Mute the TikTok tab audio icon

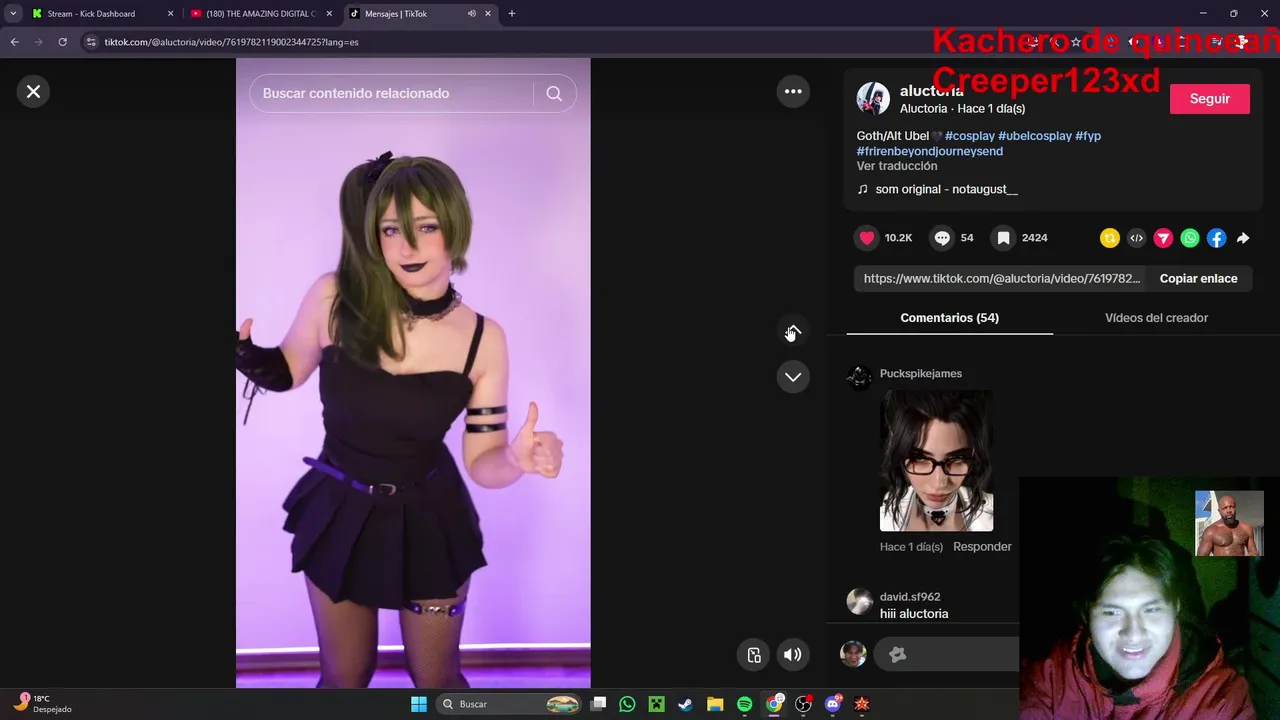[471, 14]
